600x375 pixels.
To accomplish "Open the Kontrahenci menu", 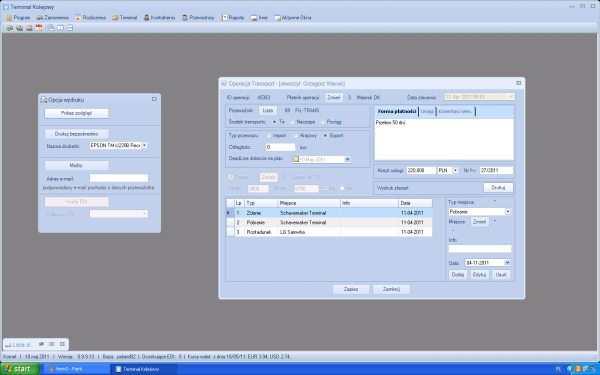I will click(159, 18).
